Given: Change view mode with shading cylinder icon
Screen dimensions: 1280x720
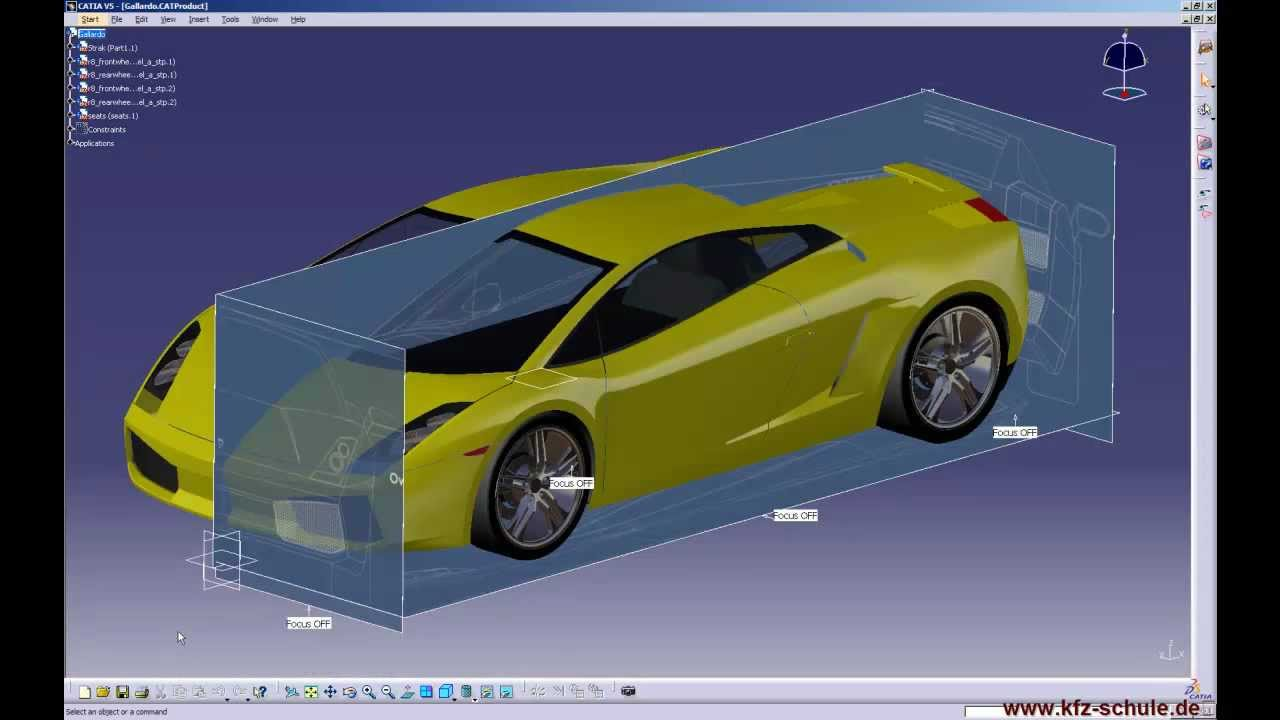Looking at the screenshot, I should 466,691.
